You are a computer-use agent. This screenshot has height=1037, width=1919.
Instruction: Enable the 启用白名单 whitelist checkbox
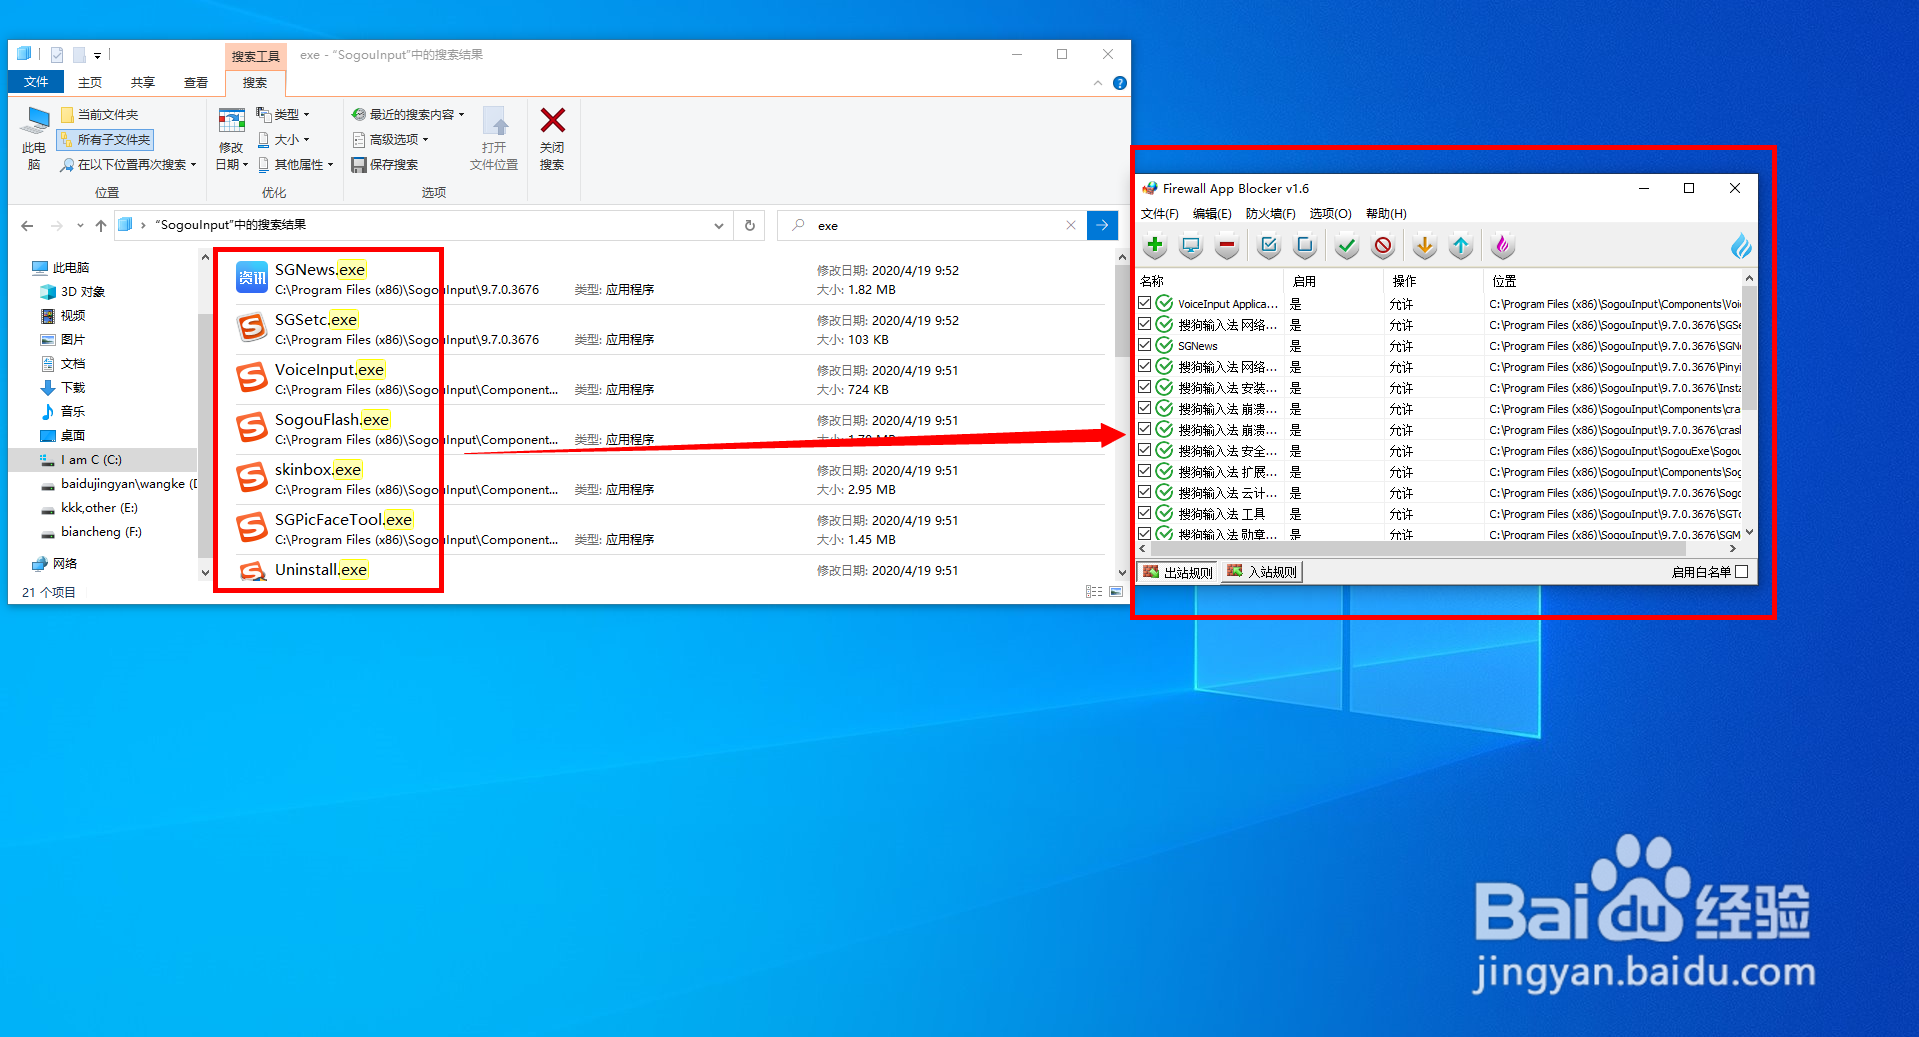(1741, 572)
